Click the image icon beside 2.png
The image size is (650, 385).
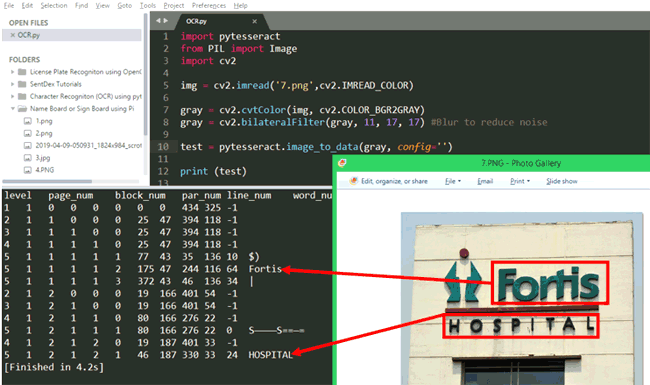(28, 133)
